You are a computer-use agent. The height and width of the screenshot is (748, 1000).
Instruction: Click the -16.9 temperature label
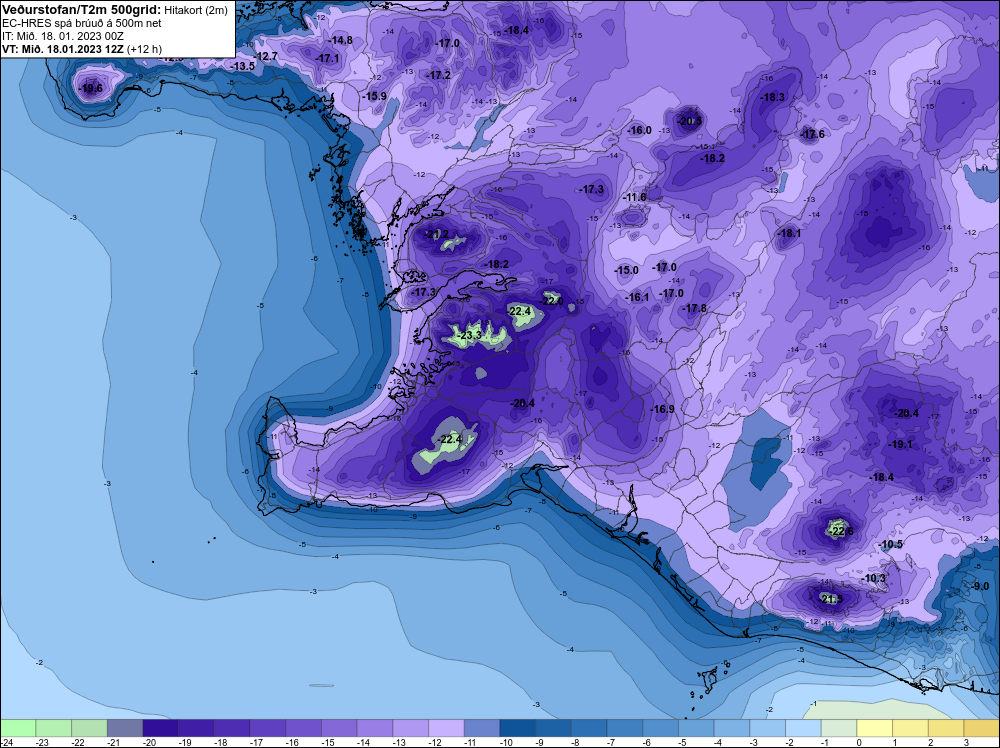click(x=663, y=409)
